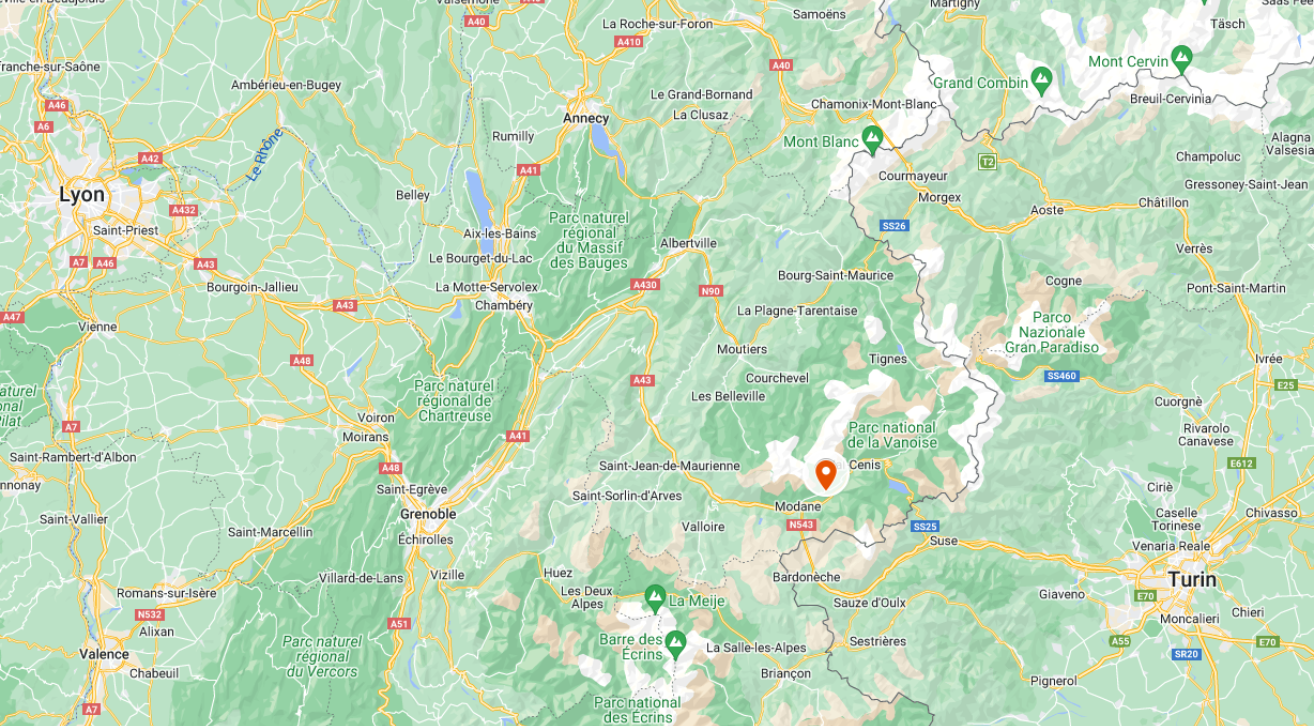Select the SS26 road shield near Courmayeur
Viewport: 1314px width, 726px height.
click(x=894, y=226)
